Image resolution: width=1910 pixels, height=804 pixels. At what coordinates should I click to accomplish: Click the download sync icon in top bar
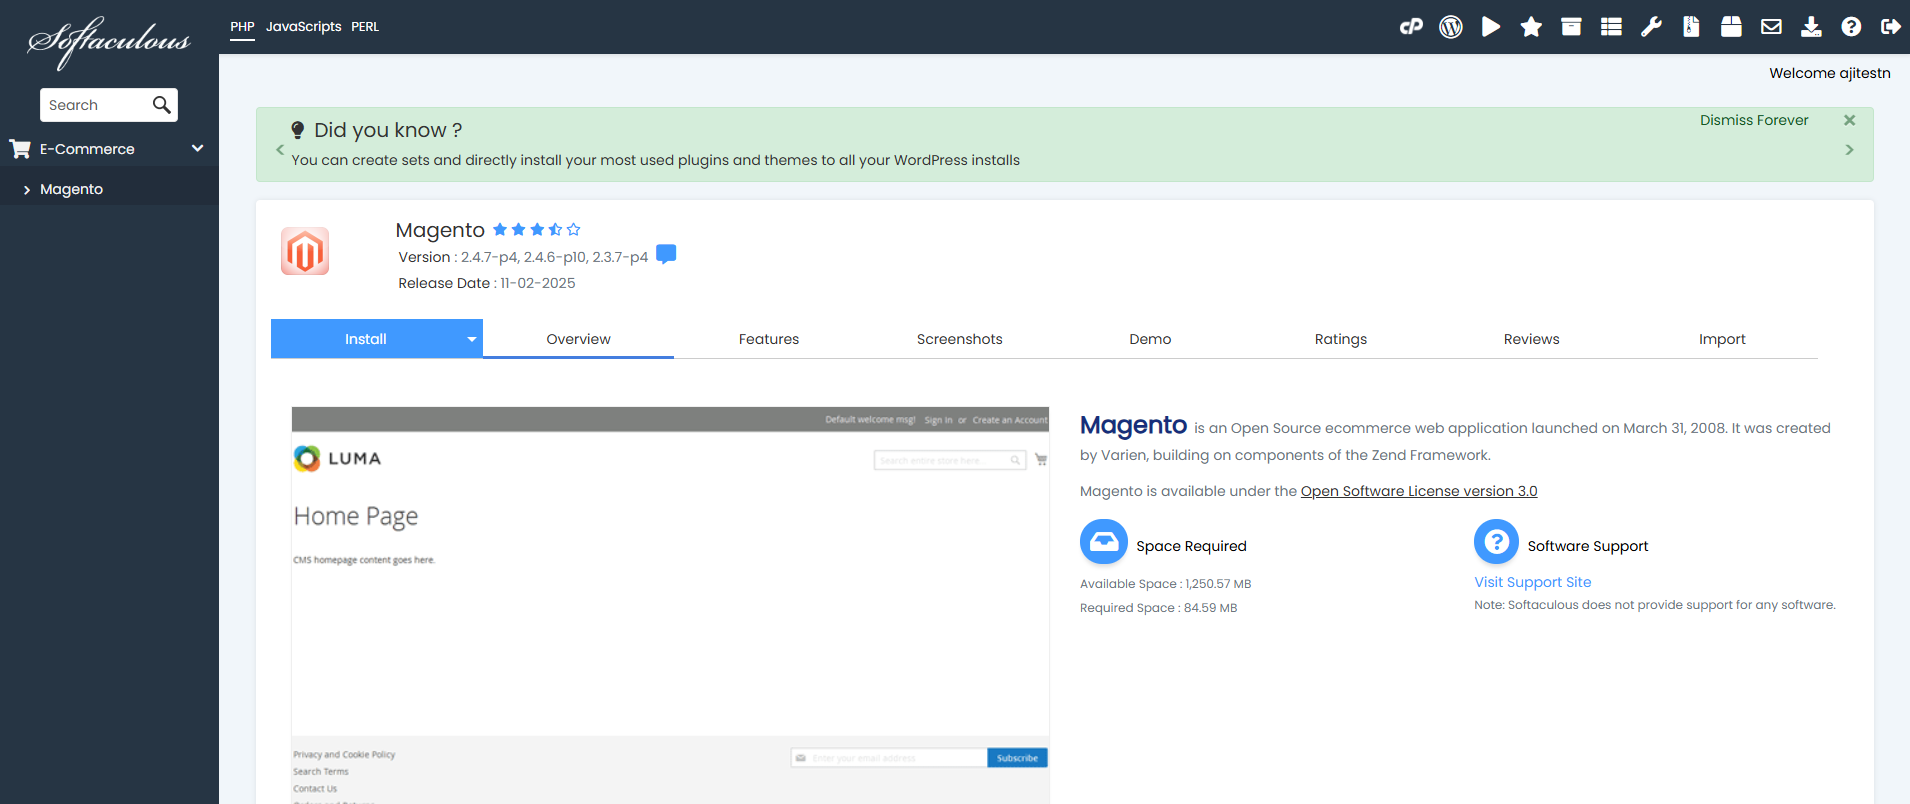point(1811,27)
